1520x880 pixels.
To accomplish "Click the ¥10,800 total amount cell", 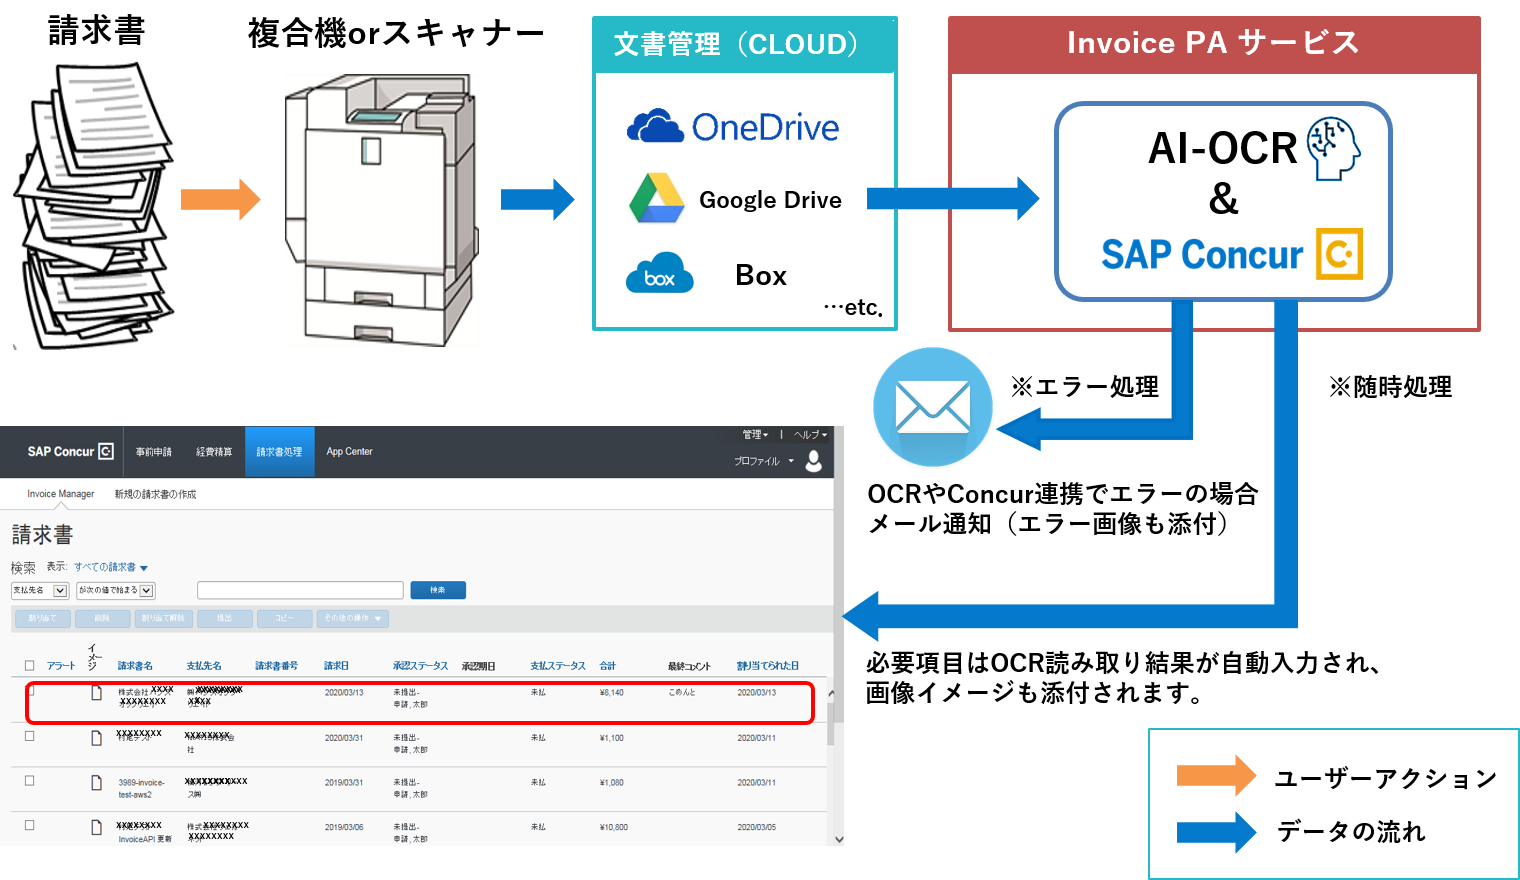I will point(613,827).
